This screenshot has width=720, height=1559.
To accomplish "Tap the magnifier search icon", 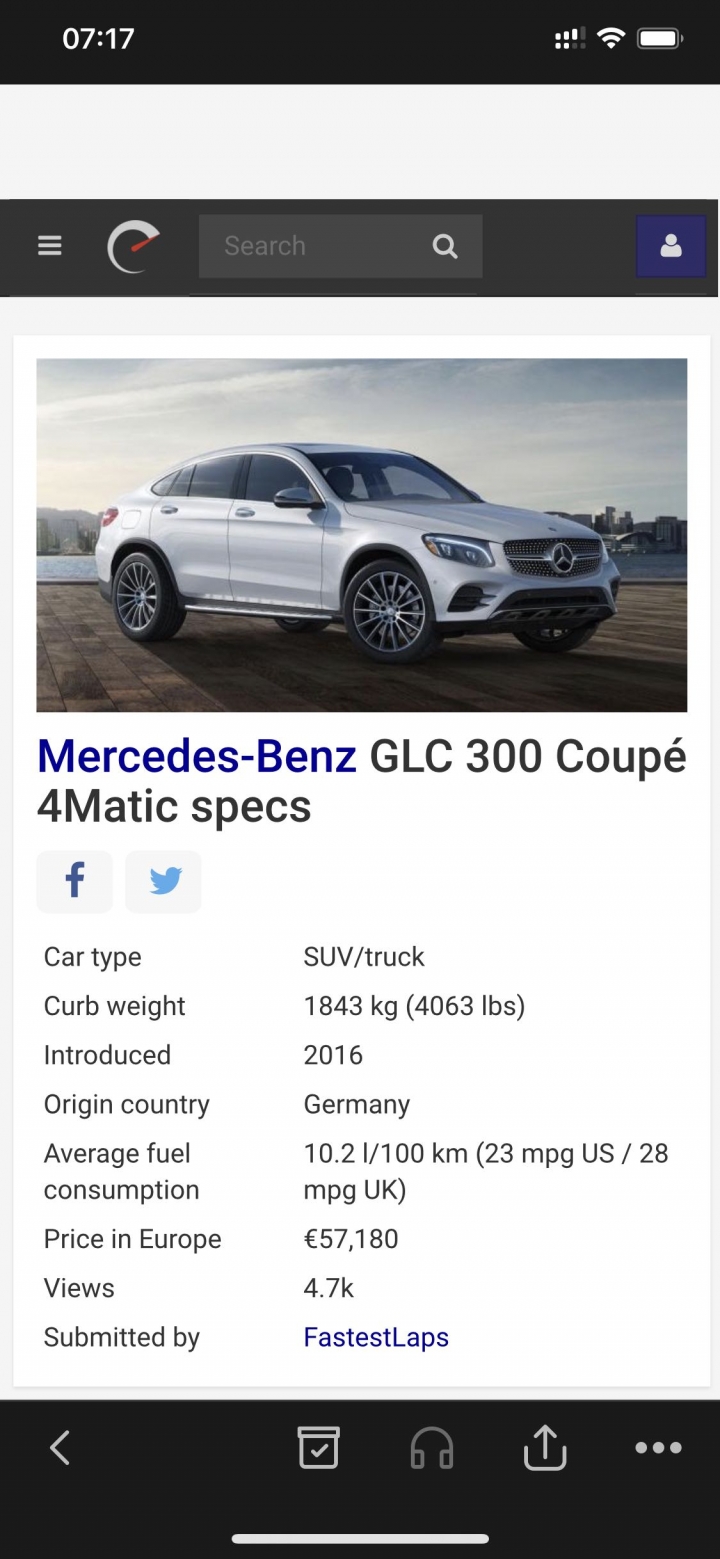I will click(444, 246).
